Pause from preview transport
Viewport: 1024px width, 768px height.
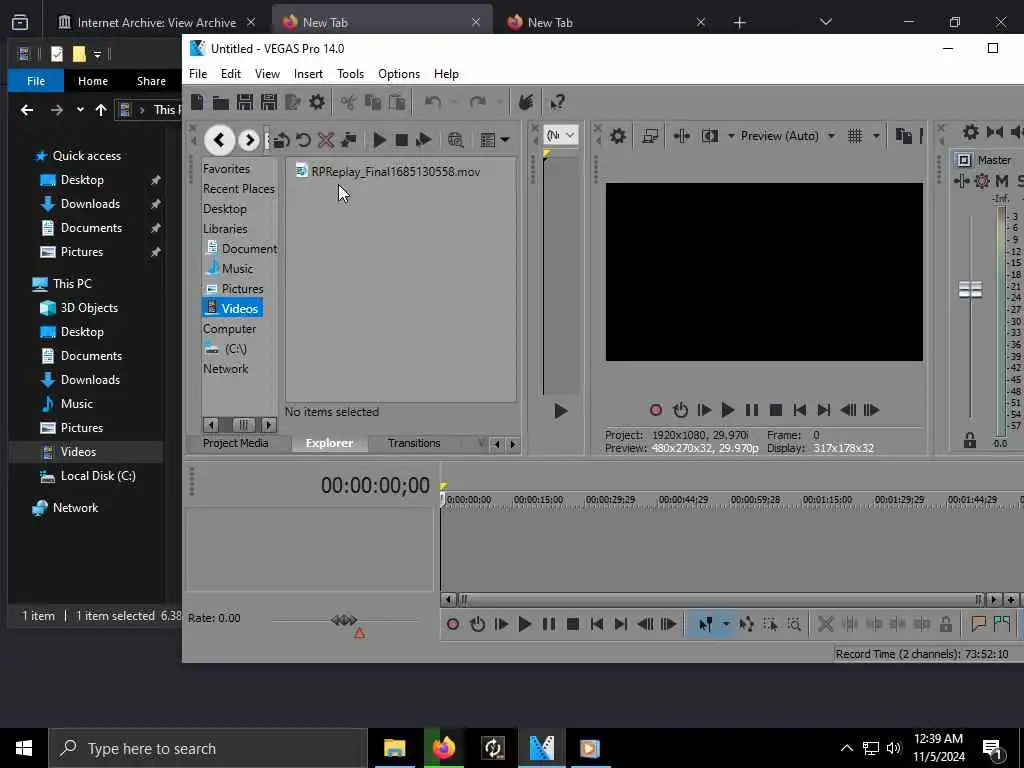[x=752, y=410]
